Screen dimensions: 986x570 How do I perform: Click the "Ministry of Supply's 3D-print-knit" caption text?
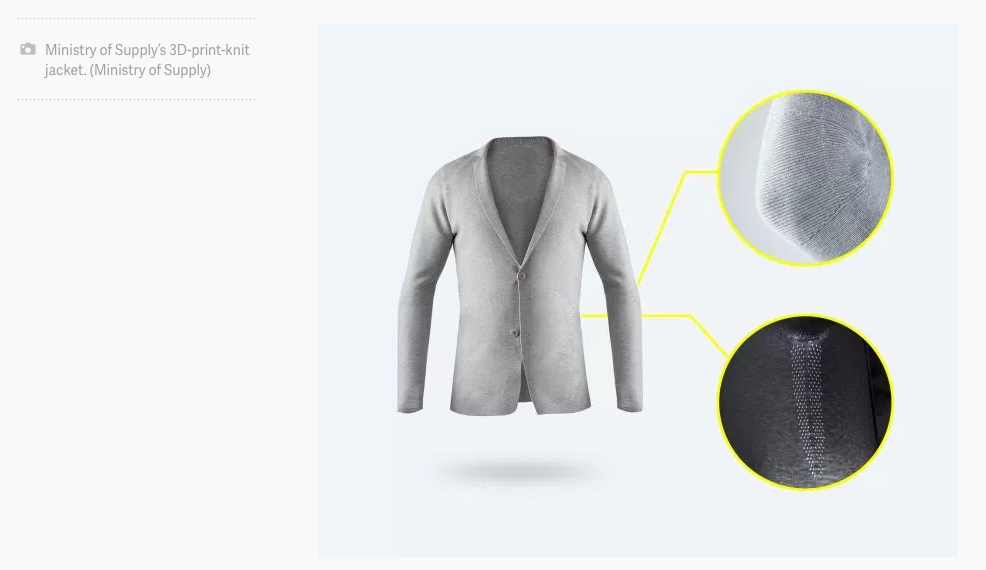[147, 50]
